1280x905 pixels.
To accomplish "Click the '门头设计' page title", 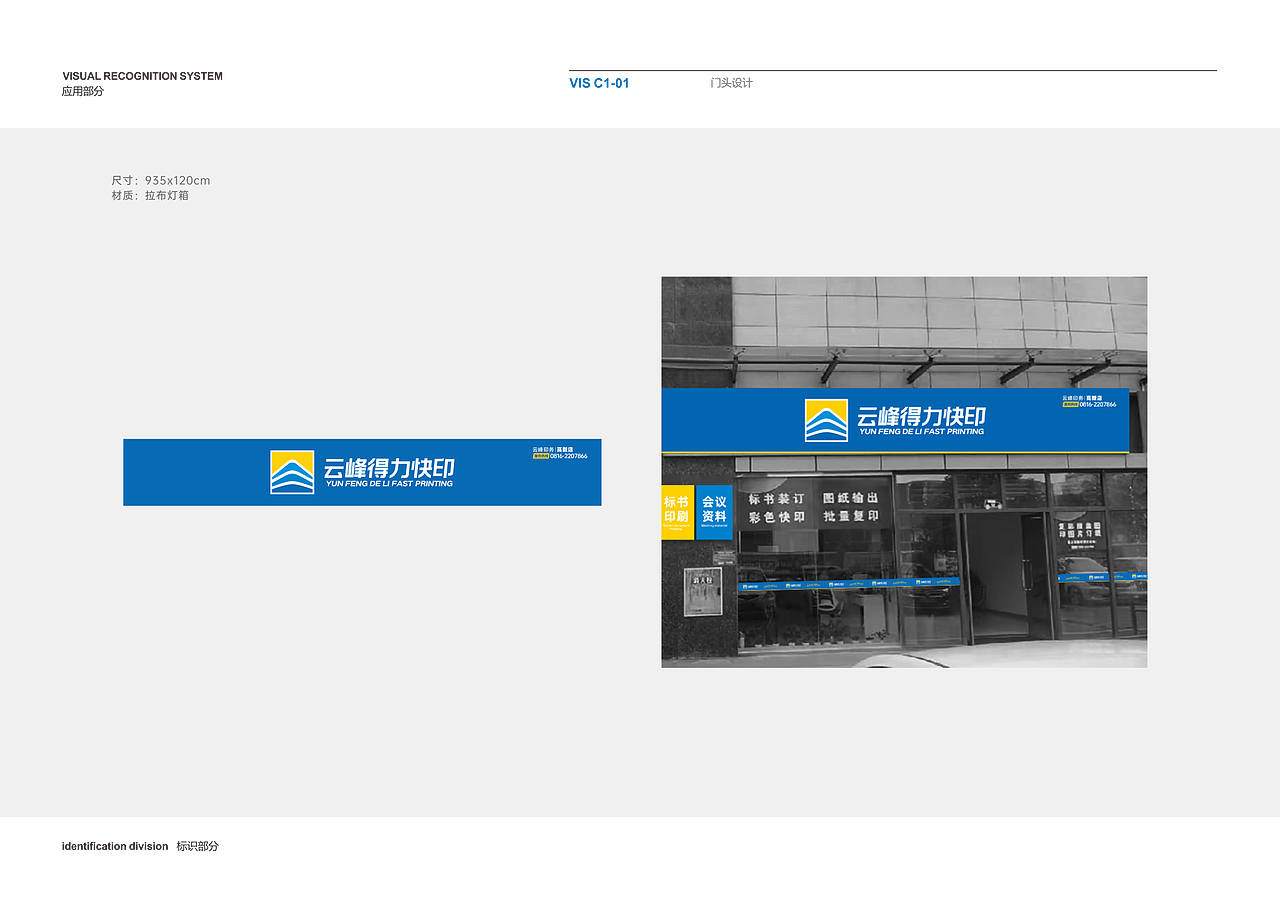I will [731, 83].
